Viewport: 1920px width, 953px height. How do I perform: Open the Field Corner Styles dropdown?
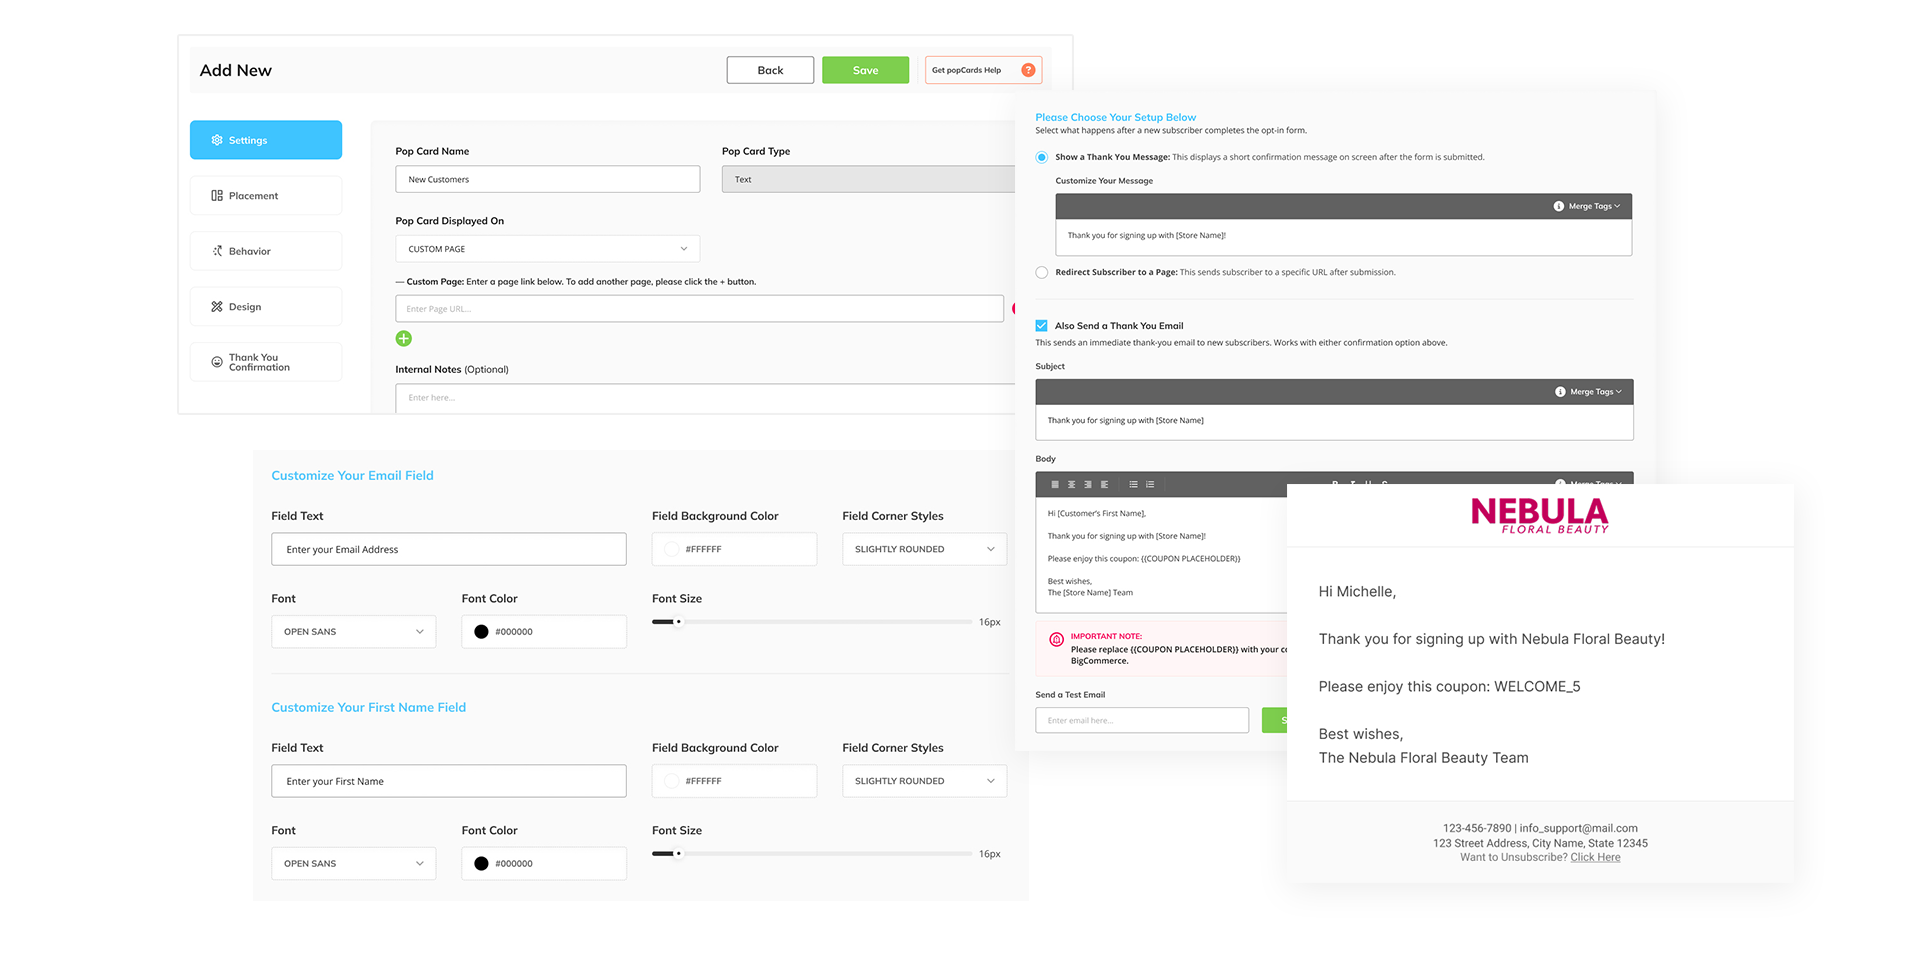point(923,548)
